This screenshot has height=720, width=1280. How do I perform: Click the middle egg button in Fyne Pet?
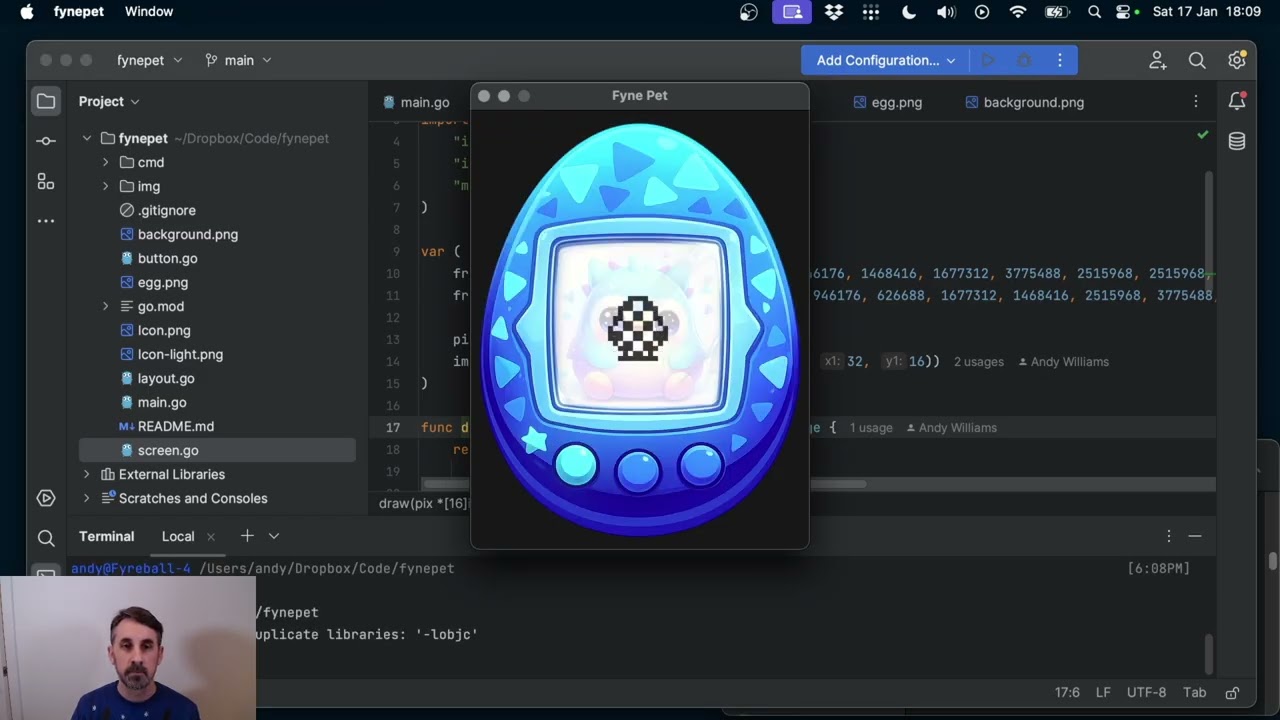(x=639, y=469)
